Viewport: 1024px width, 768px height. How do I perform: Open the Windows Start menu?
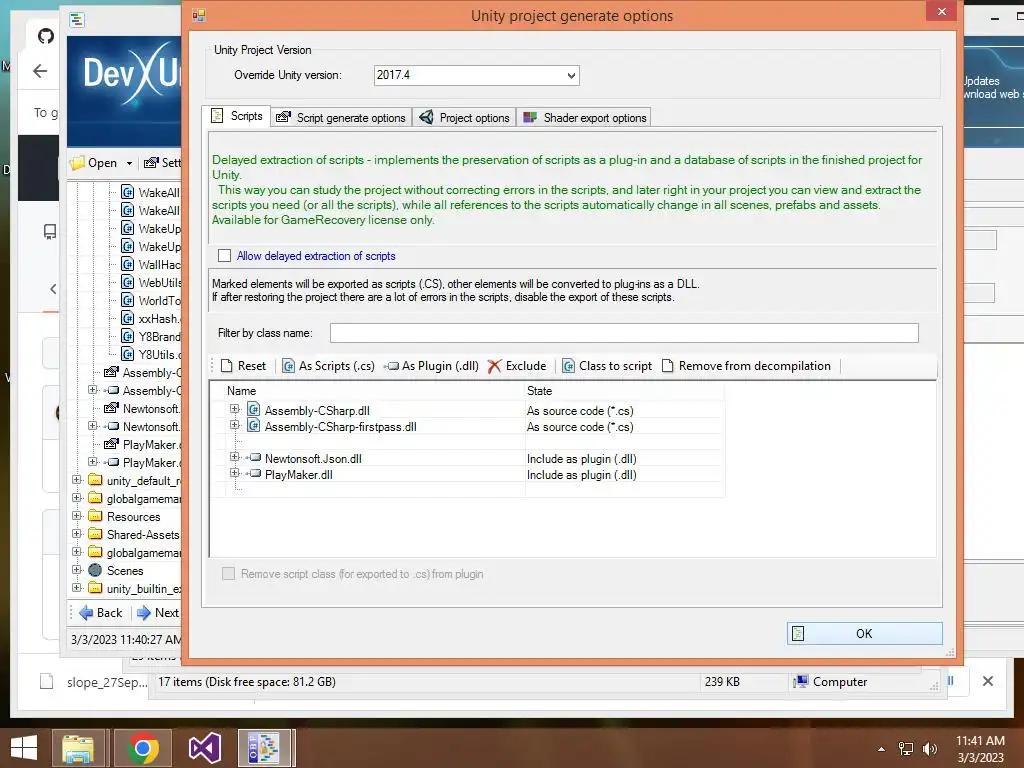24,748
